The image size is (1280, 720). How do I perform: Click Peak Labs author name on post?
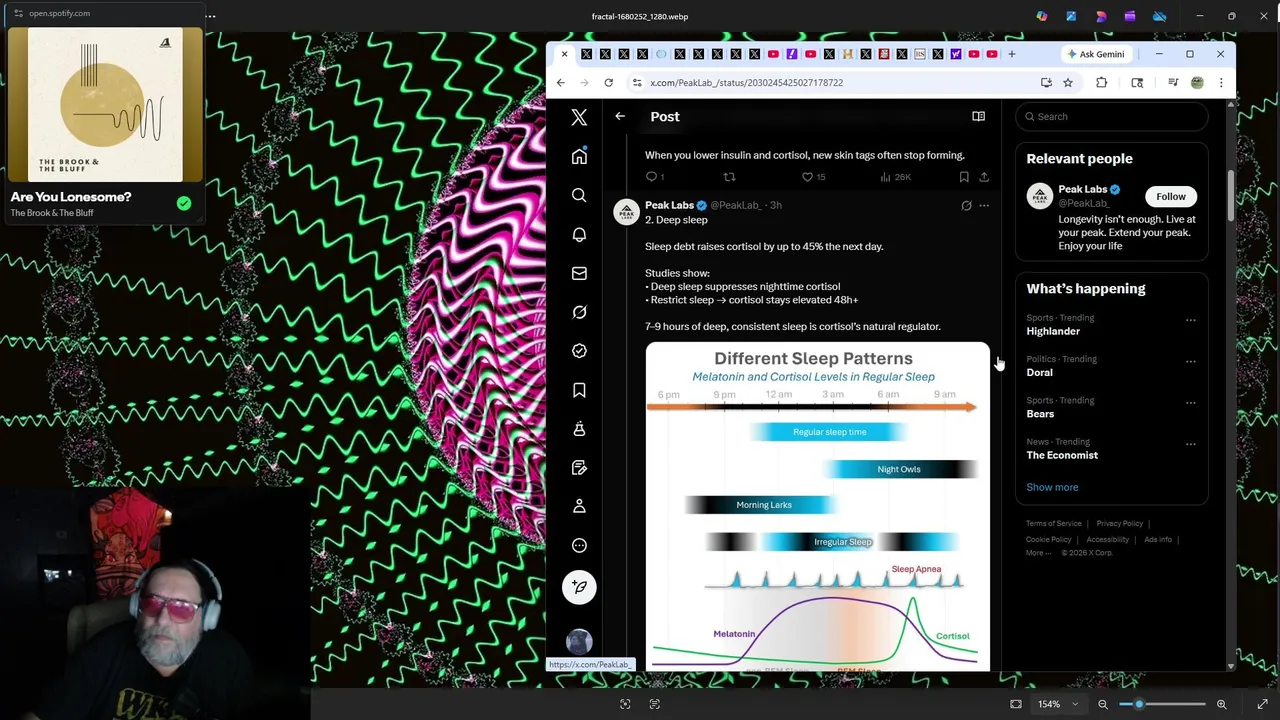pos(669,205)
